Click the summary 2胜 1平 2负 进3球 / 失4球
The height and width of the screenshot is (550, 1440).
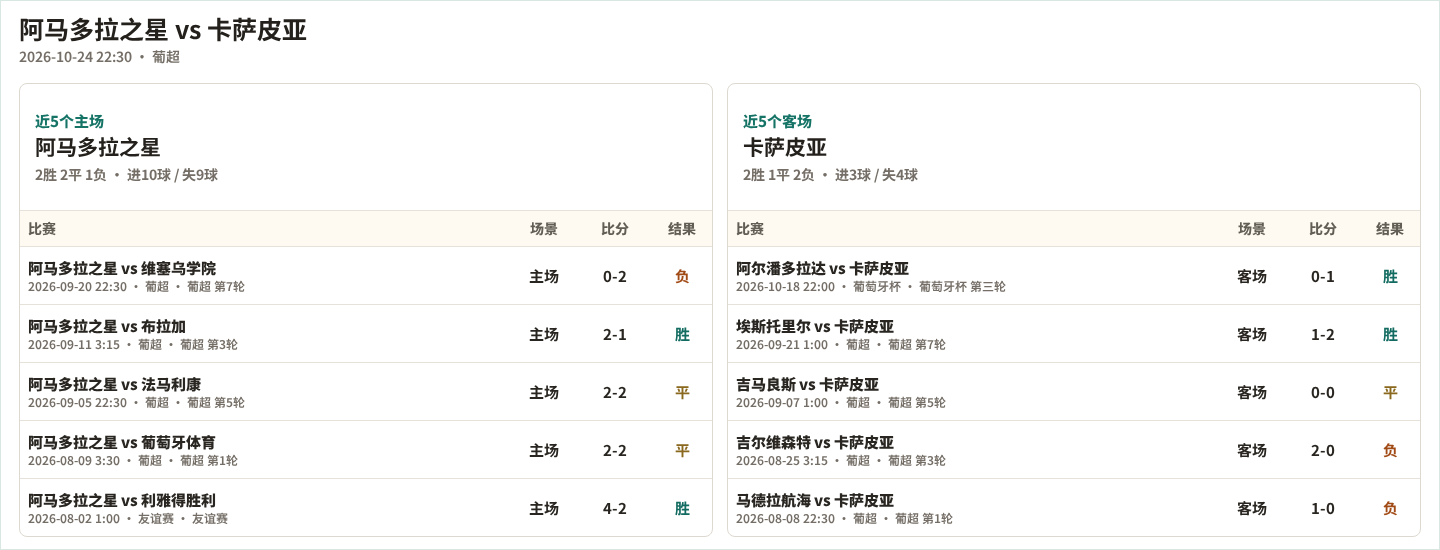[830, 175]
